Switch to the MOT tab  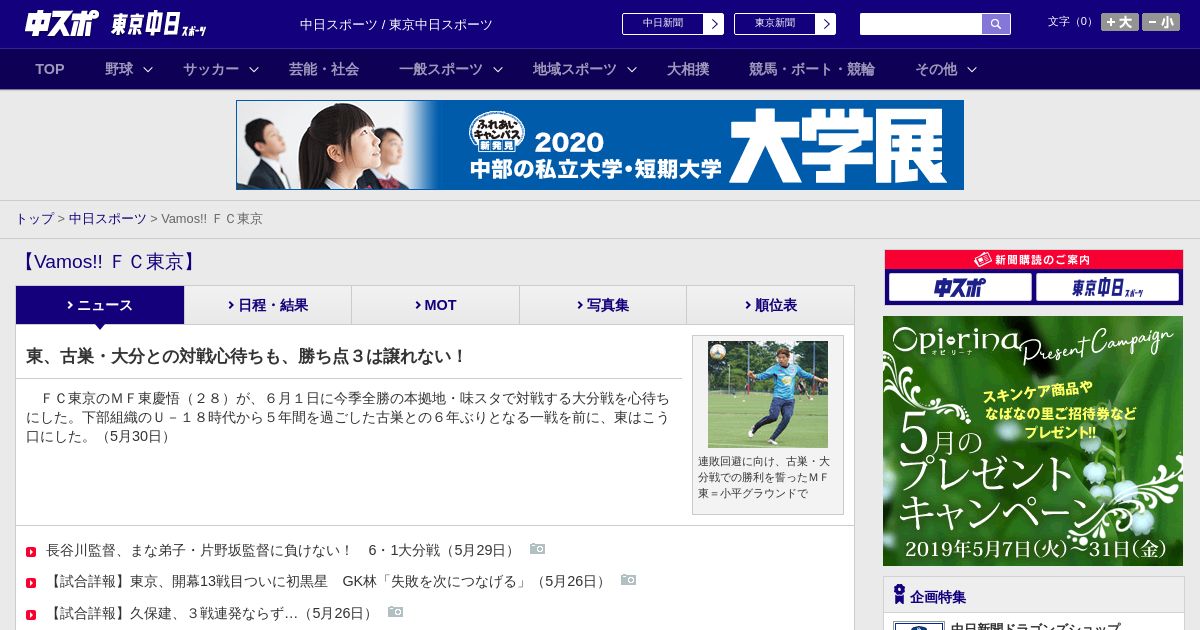(x=435, y=305)
